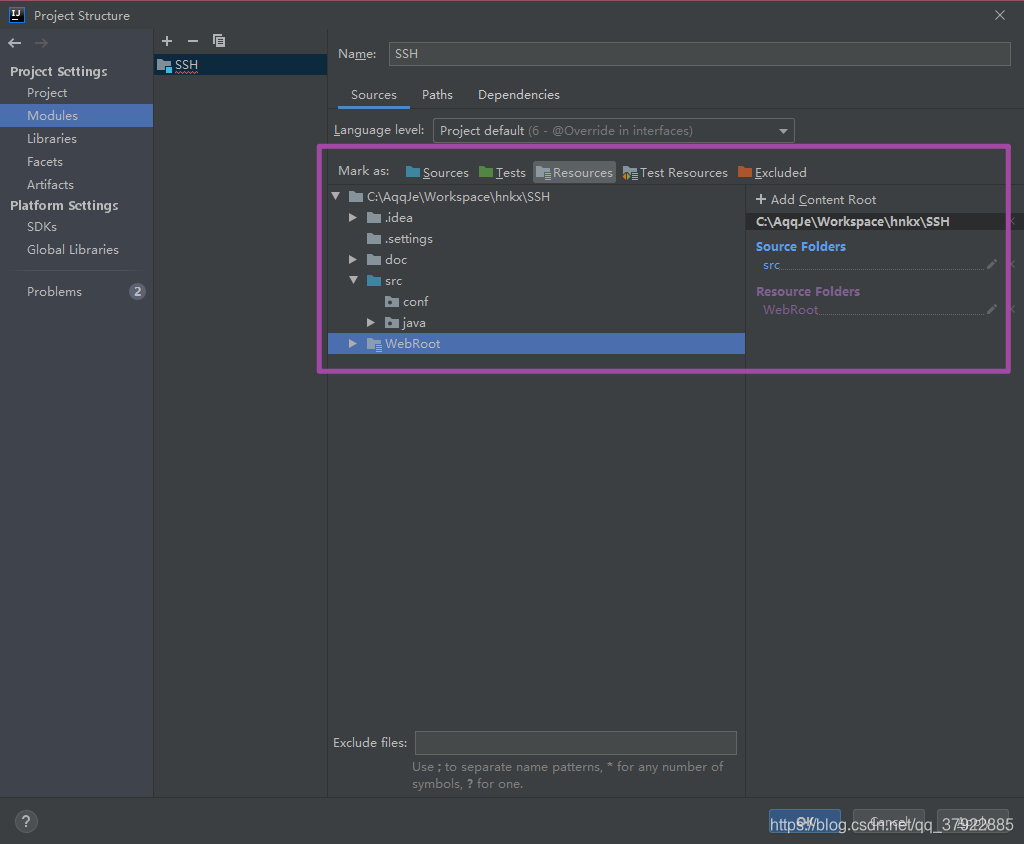Click the OK button
The image size is (1024, 844).
click(805, 821)
